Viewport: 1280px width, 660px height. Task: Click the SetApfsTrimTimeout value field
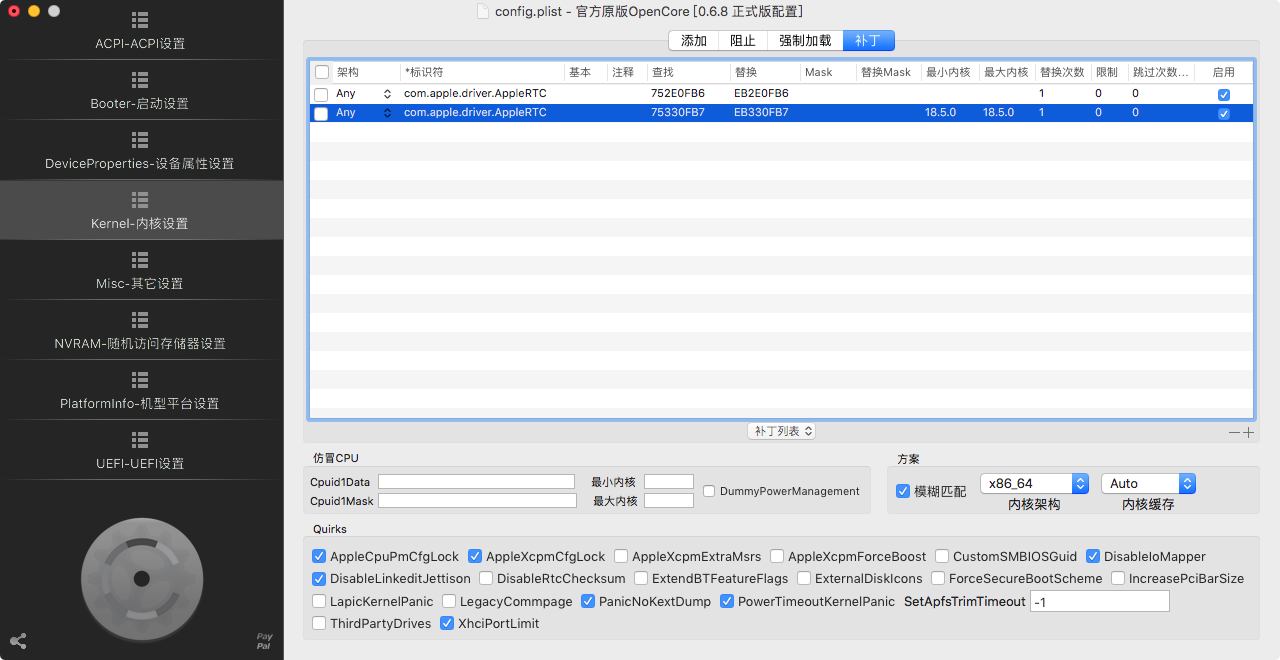pos(1099,601)
